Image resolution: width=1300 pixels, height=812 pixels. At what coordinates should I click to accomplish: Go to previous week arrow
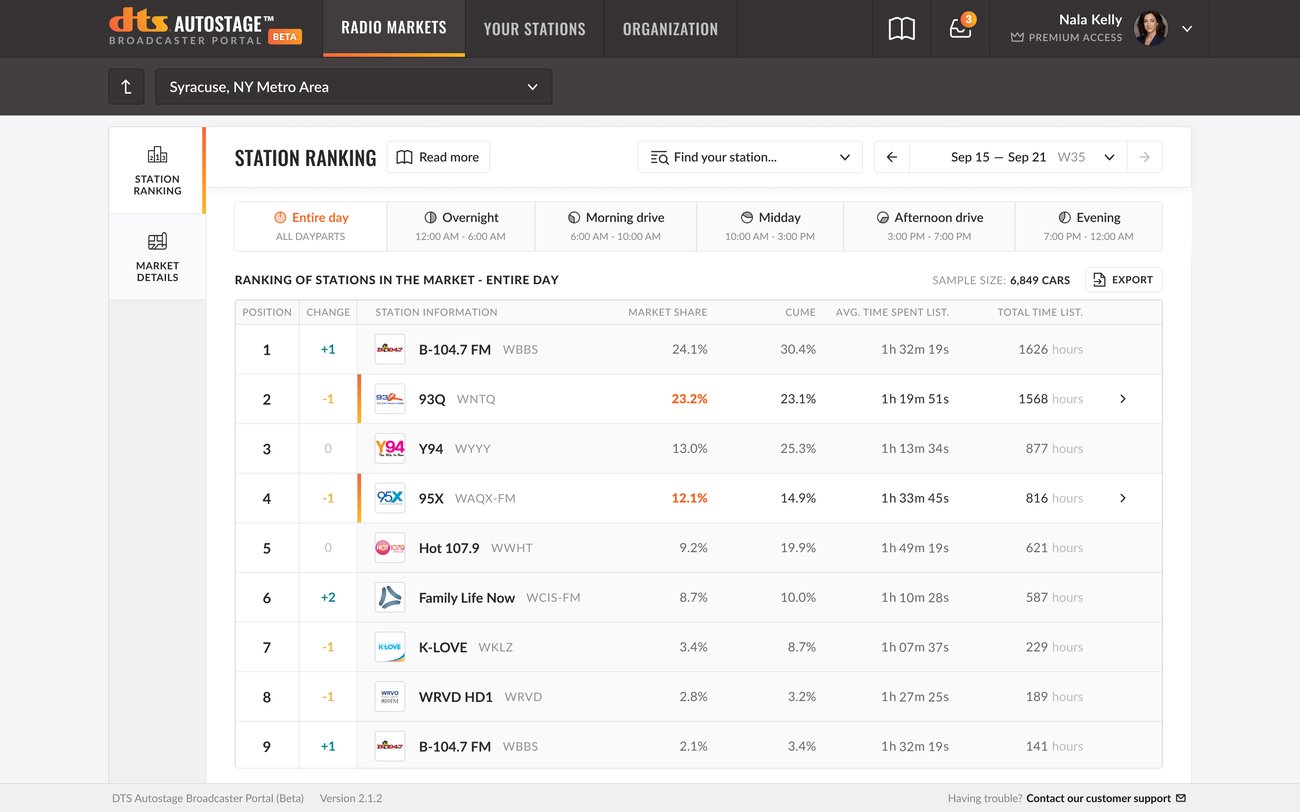coord(892,157)
